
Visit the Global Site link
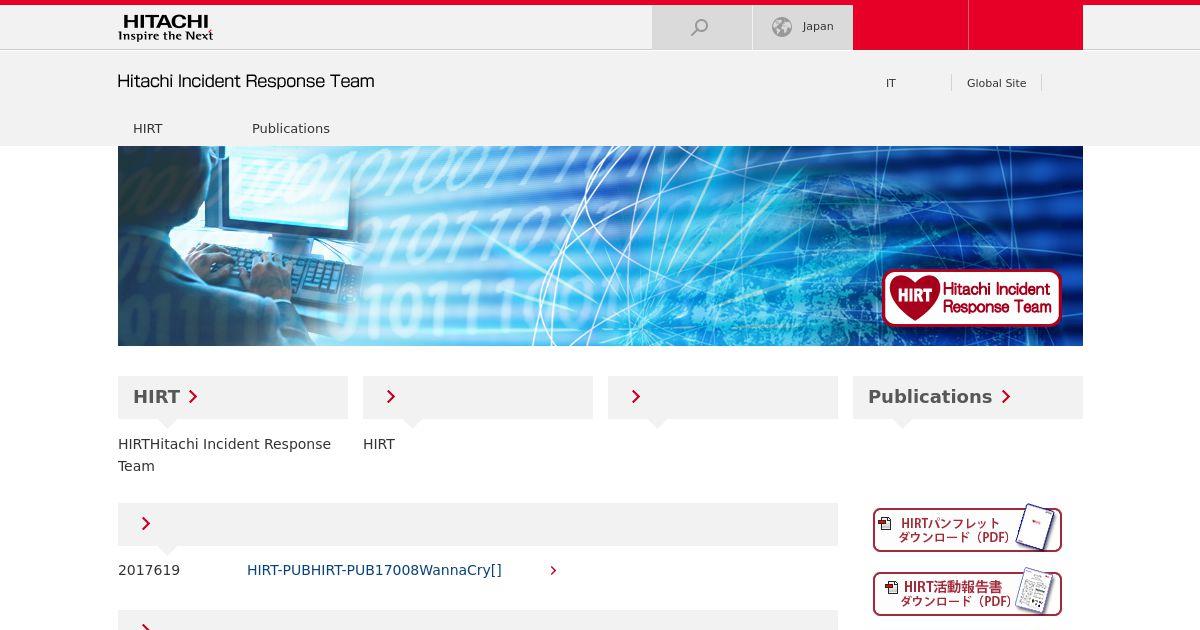click(x=996, y=83)
